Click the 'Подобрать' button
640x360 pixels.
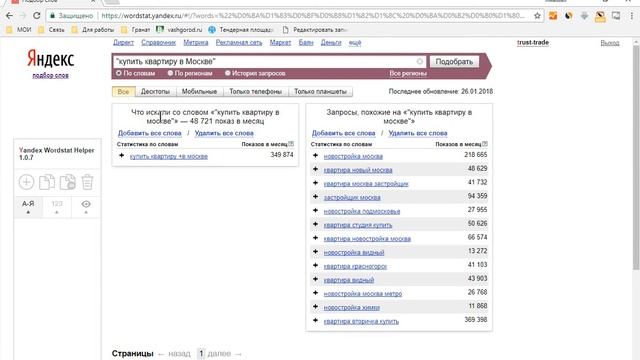[454, 62]
